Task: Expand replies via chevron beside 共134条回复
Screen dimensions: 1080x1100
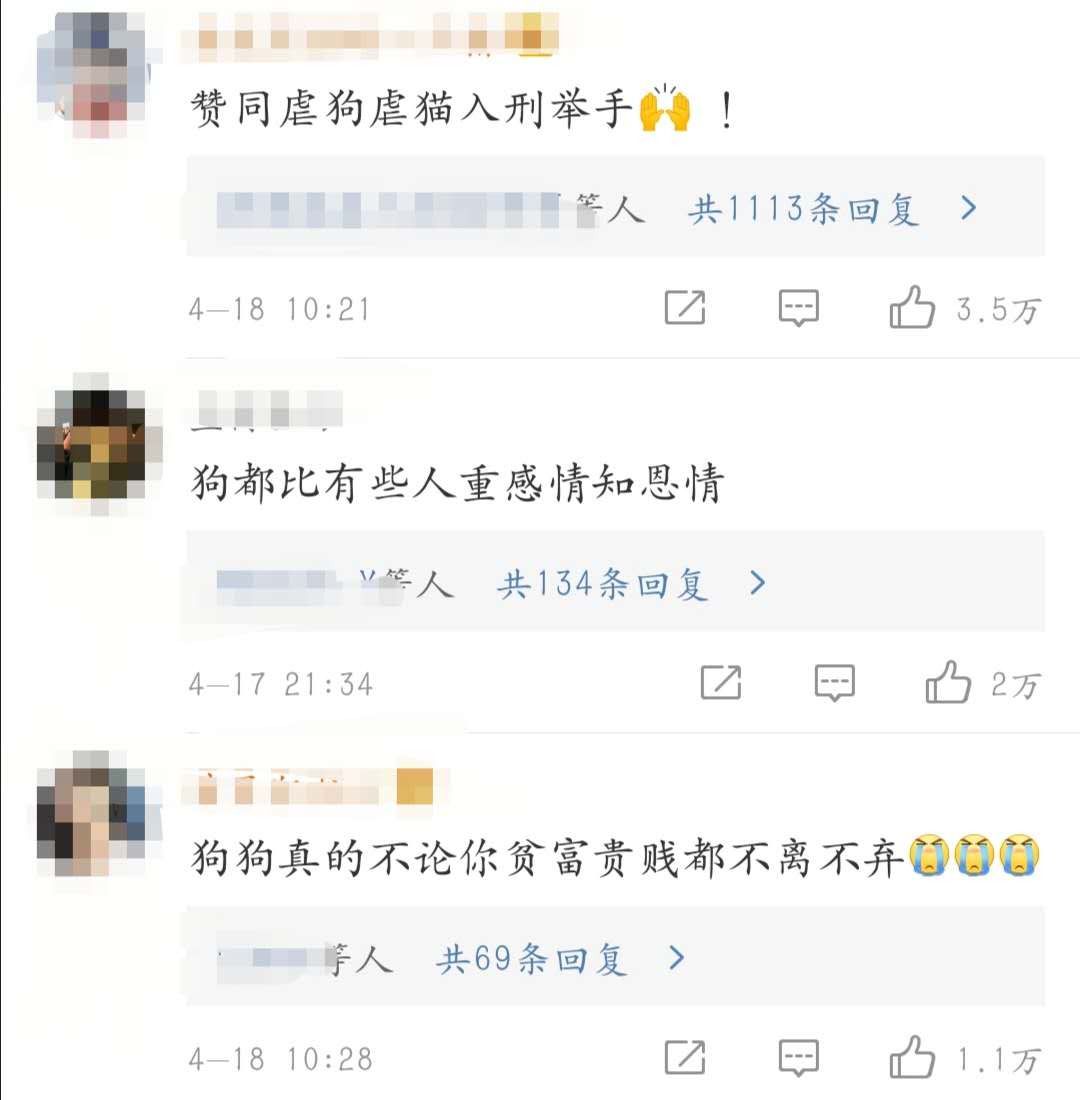Action: click(757, 582)
